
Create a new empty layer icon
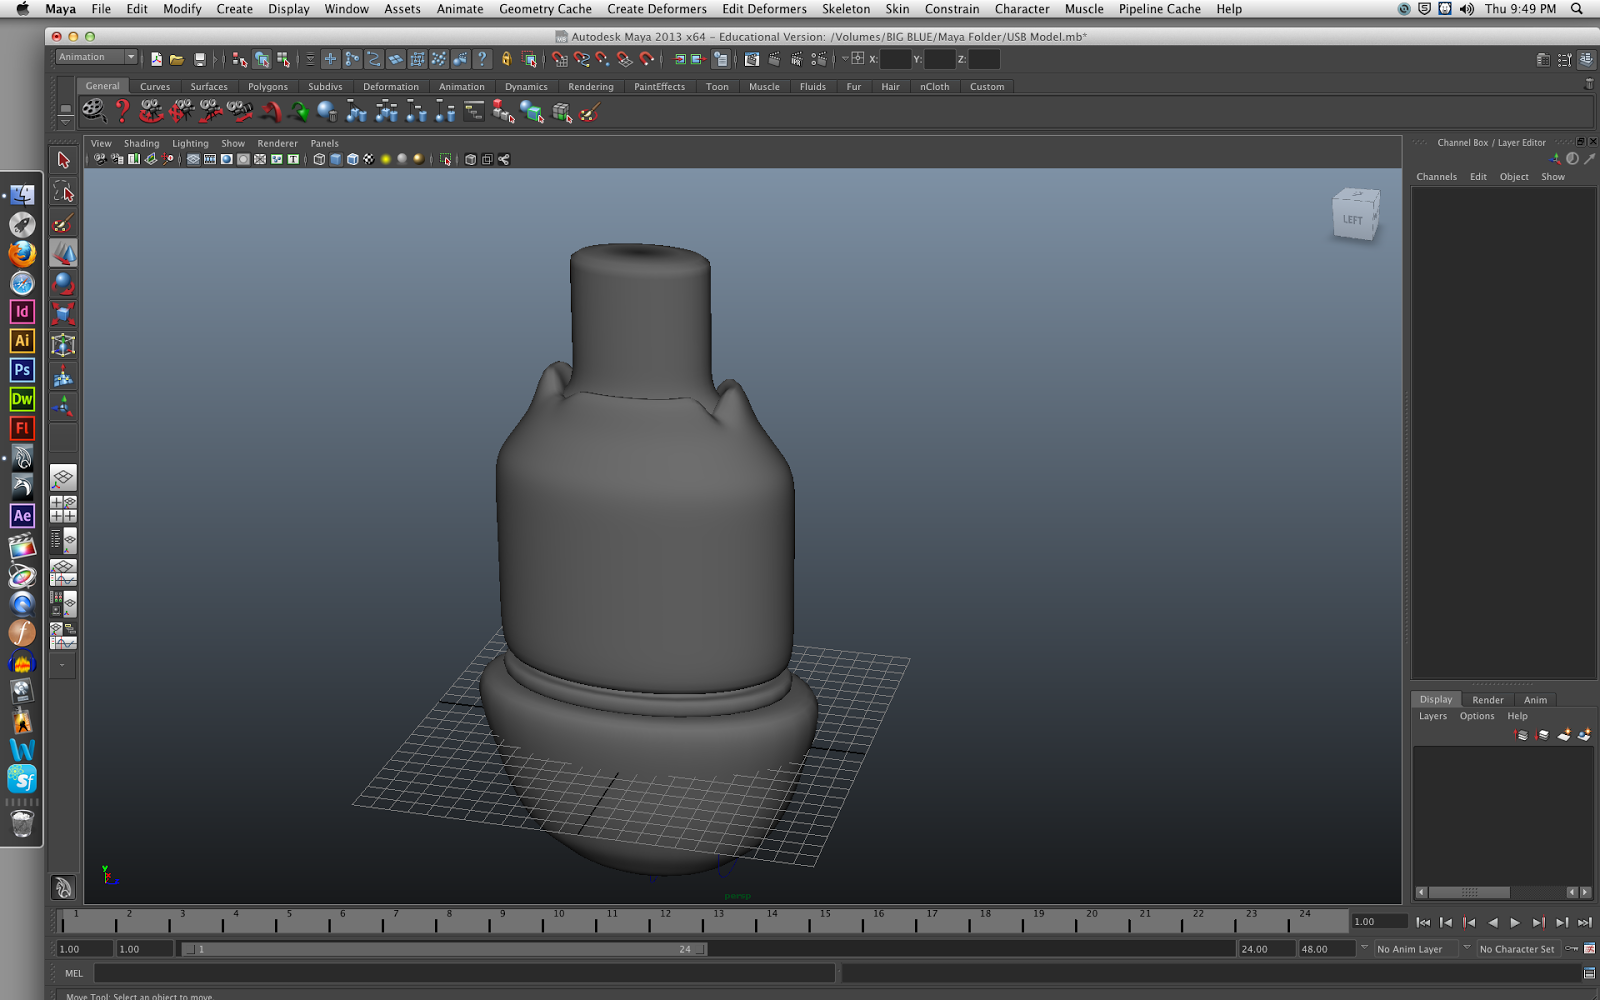[x=1563, y=736]
